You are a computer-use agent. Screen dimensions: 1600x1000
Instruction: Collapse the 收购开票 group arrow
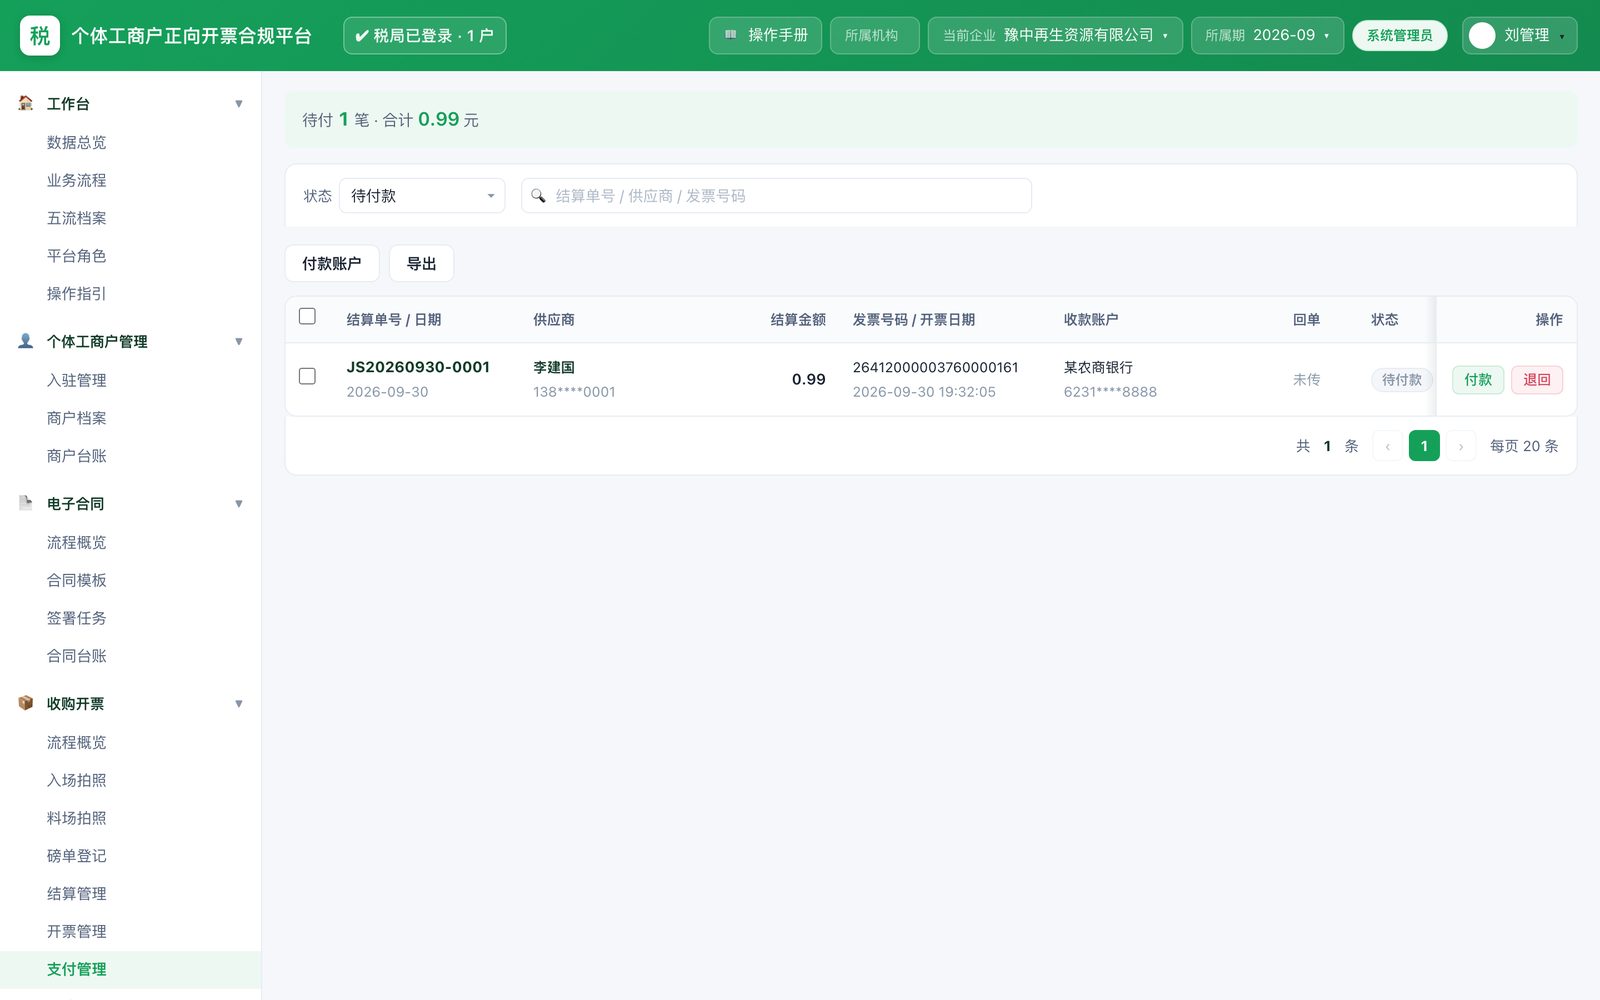click(x=239, y=704)
